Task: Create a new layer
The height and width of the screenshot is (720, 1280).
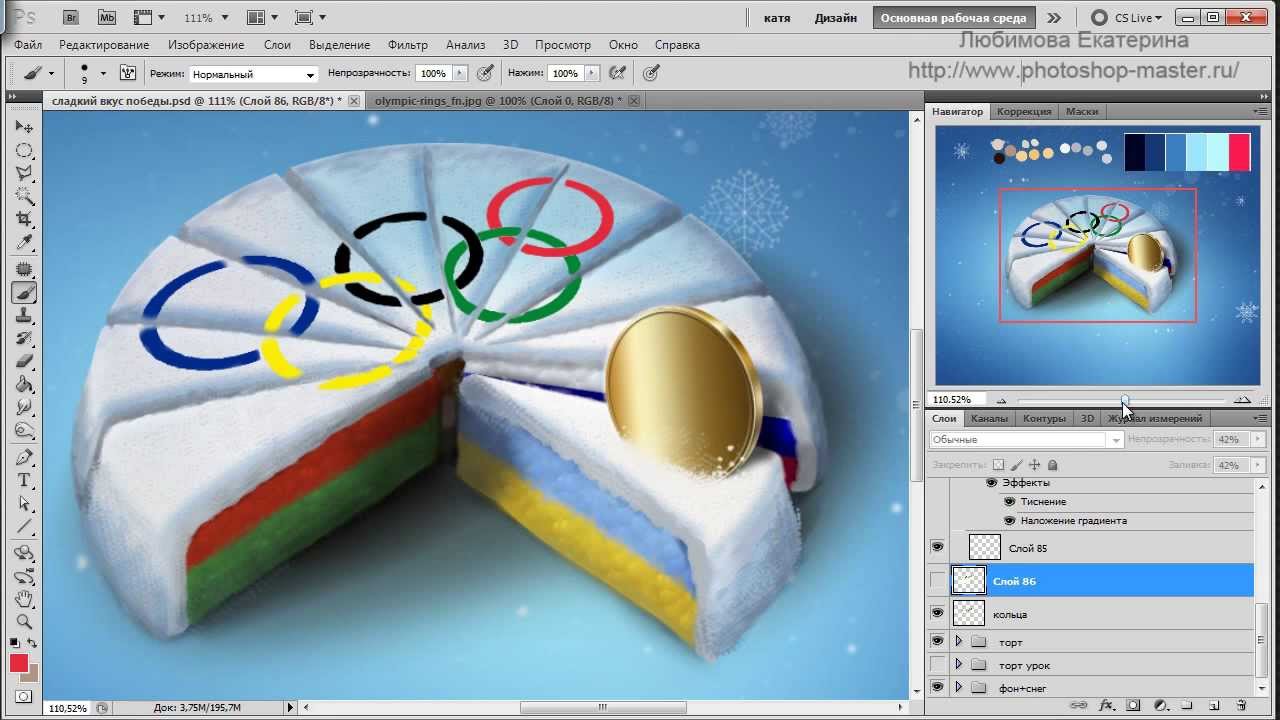Action: coord(1214,706)
